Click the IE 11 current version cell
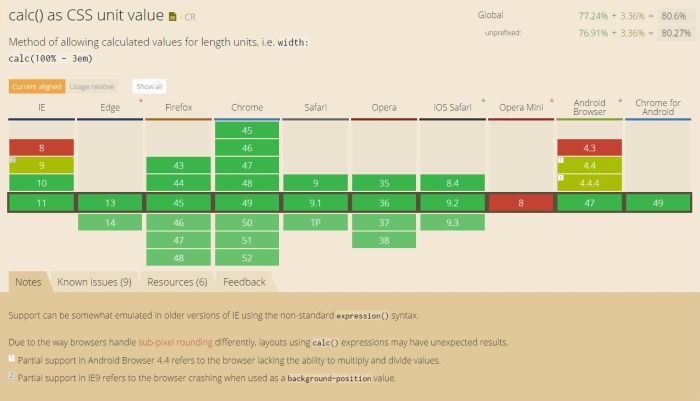Screen dimensions: 700x401 point(42,203)
